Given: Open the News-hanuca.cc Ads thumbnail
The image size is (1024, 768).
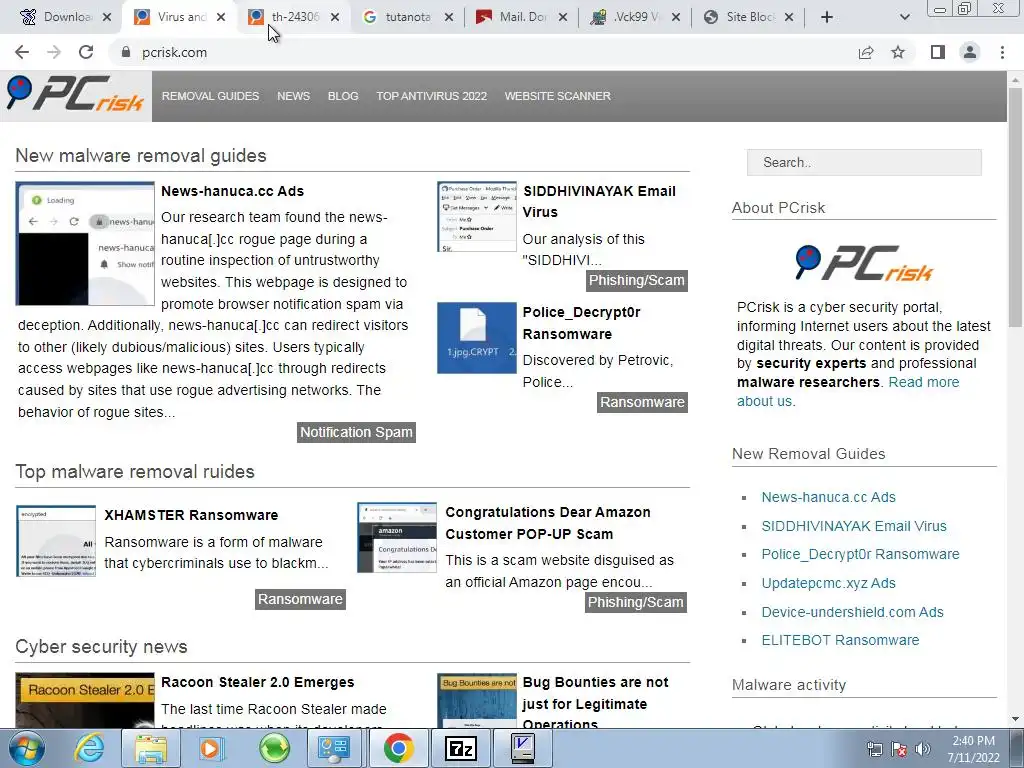Looking at the screenshot, I should (x=85, y=244).
